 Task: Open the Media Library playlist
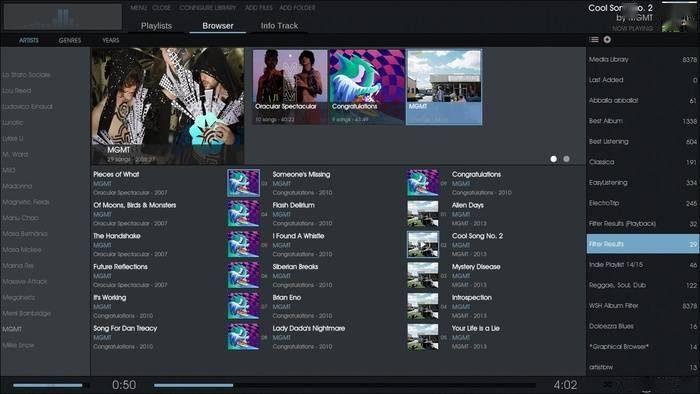(643, 59)
